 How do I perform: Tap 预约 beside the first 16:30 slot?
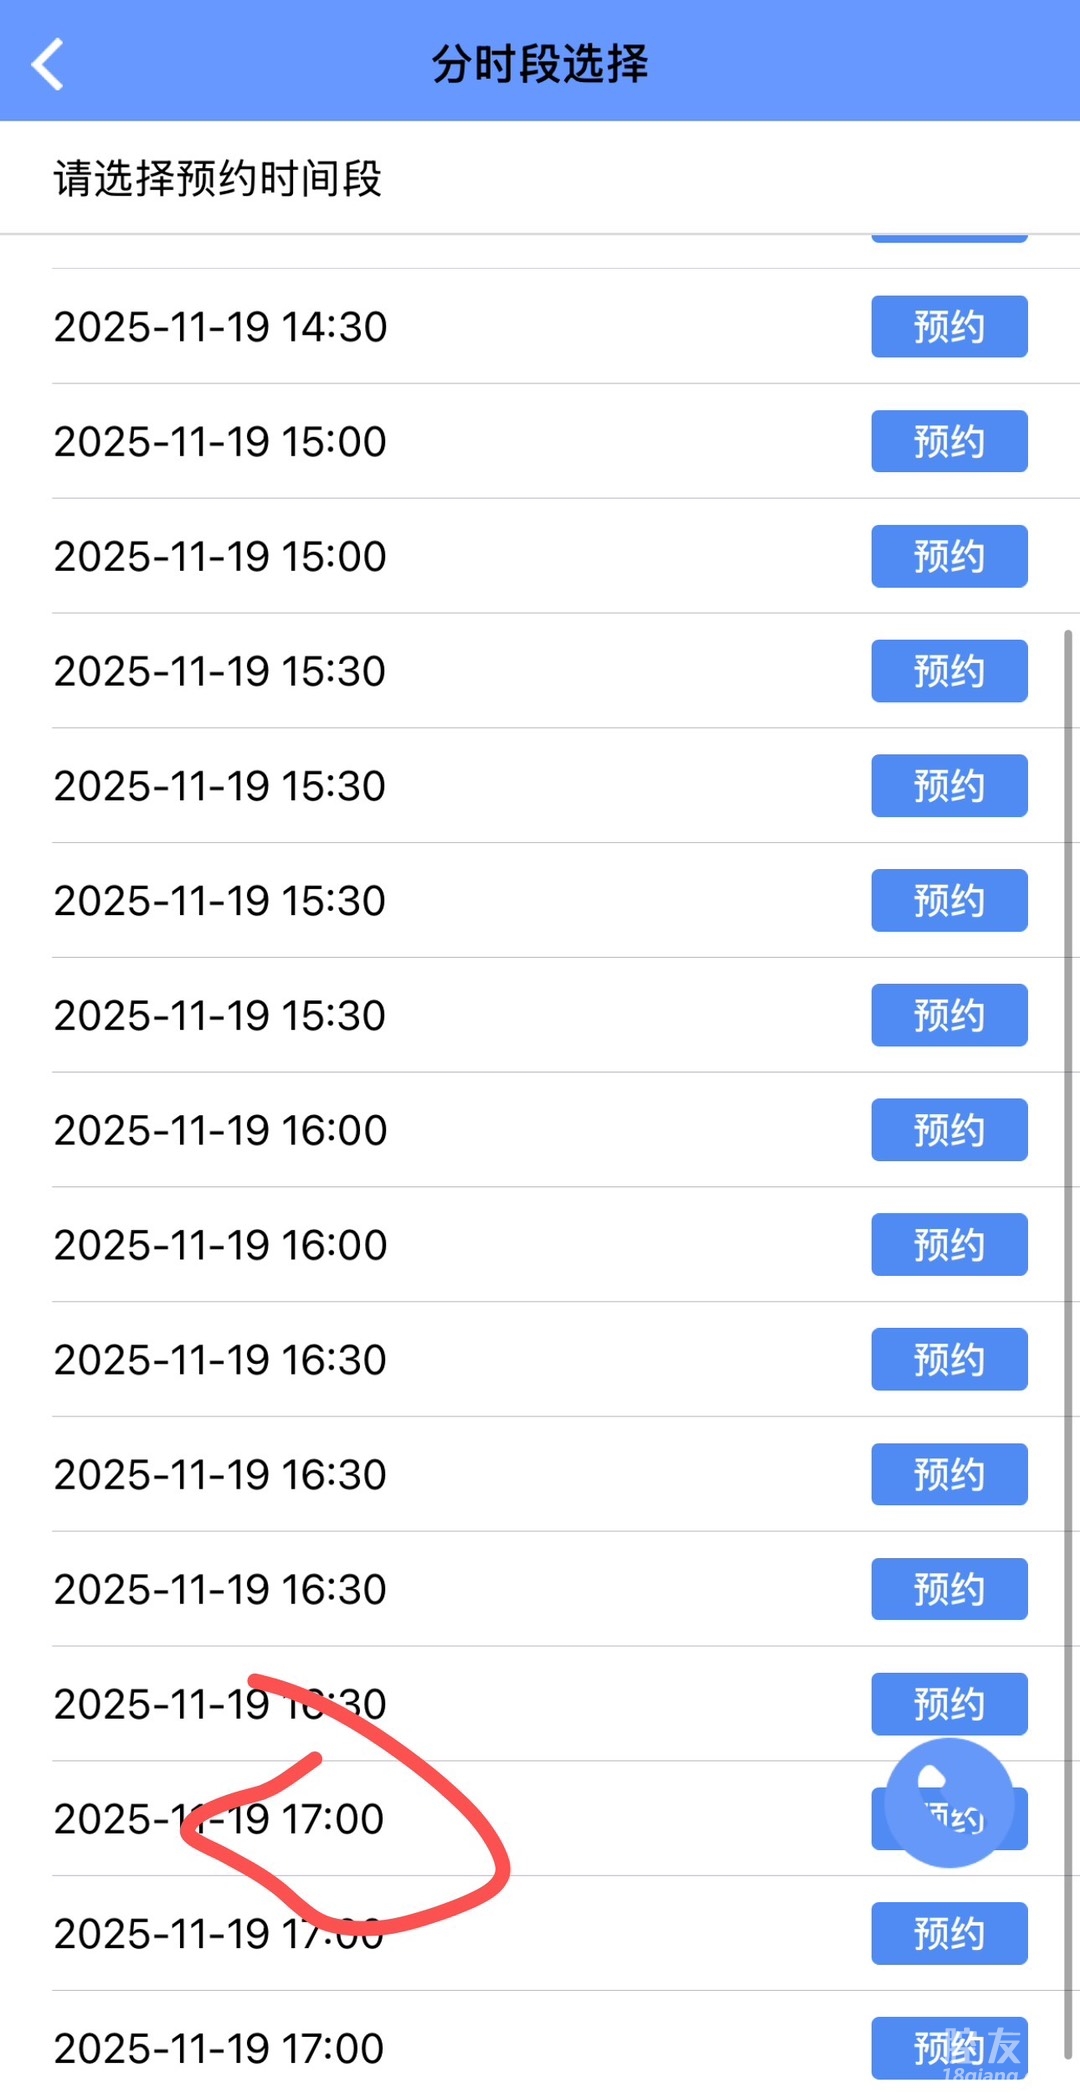[948, 1359]
